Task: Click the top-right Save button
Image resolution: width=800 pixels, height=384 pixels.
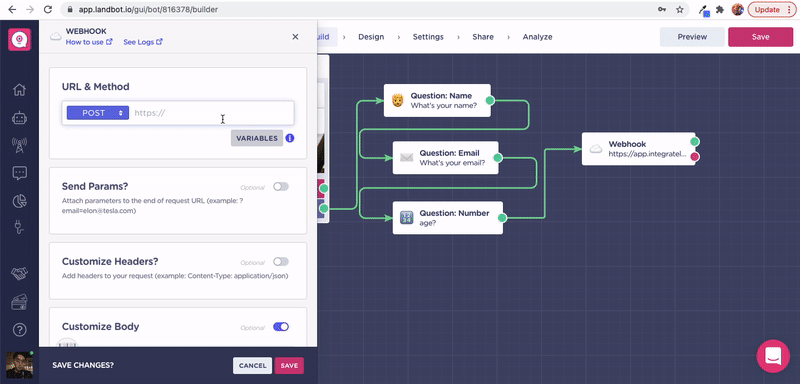Action: pos(760,37)
